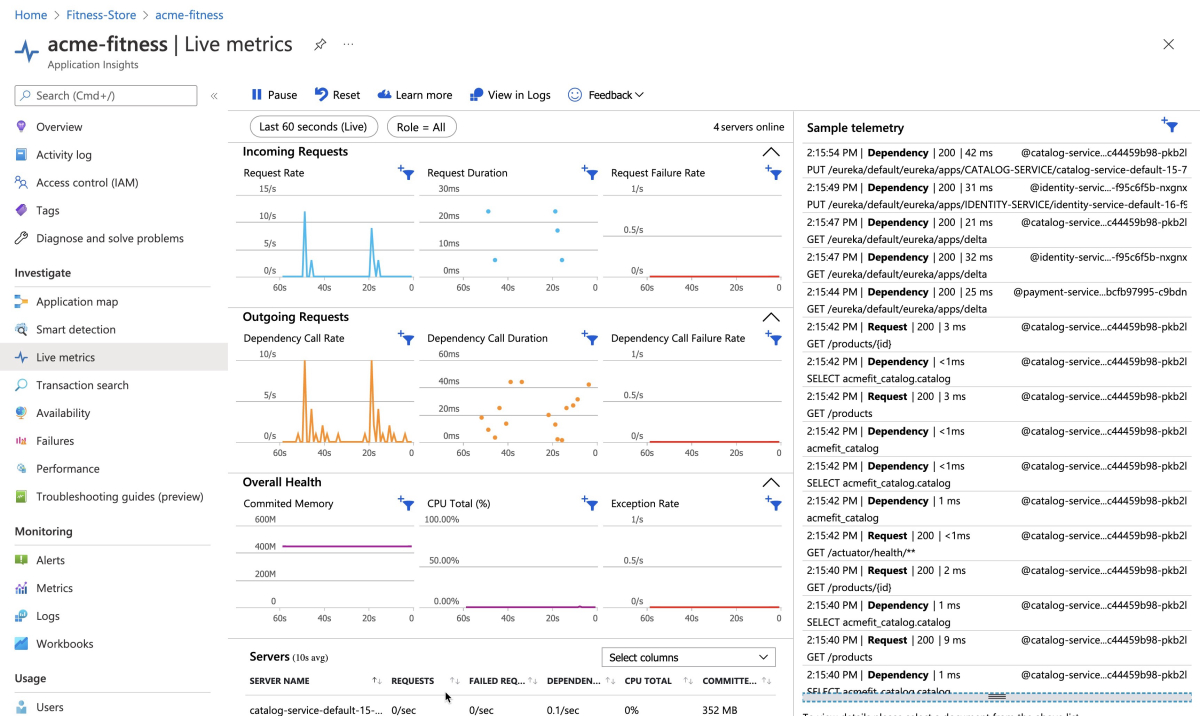Collapse the left sidebar menu
Viewport: 1200px width, 716px height.
point(214,96)
